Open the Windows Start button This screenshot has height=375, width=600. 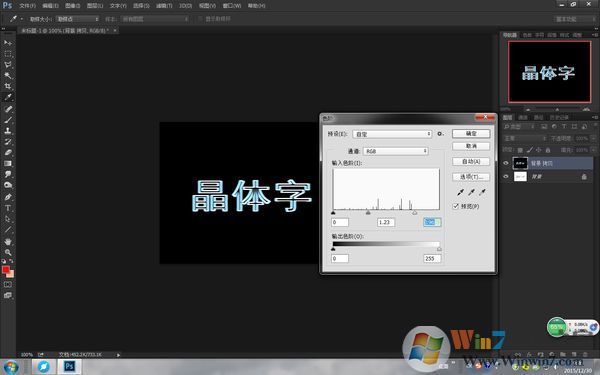pyautogui.click(x=11, y=367)
